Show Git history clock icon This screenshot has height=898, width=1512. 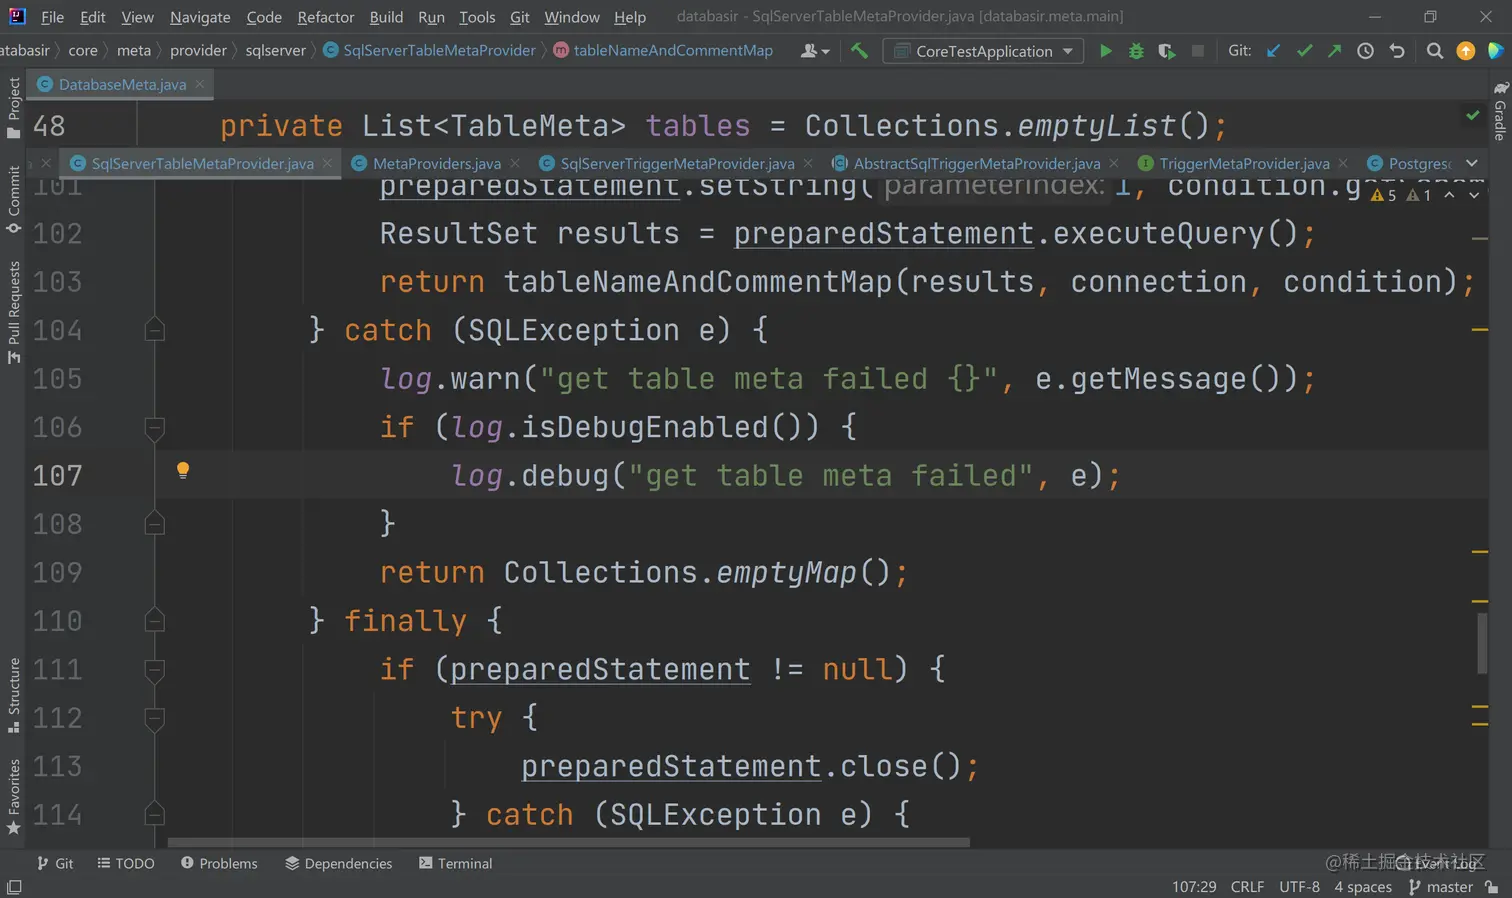coord(1365,51)
